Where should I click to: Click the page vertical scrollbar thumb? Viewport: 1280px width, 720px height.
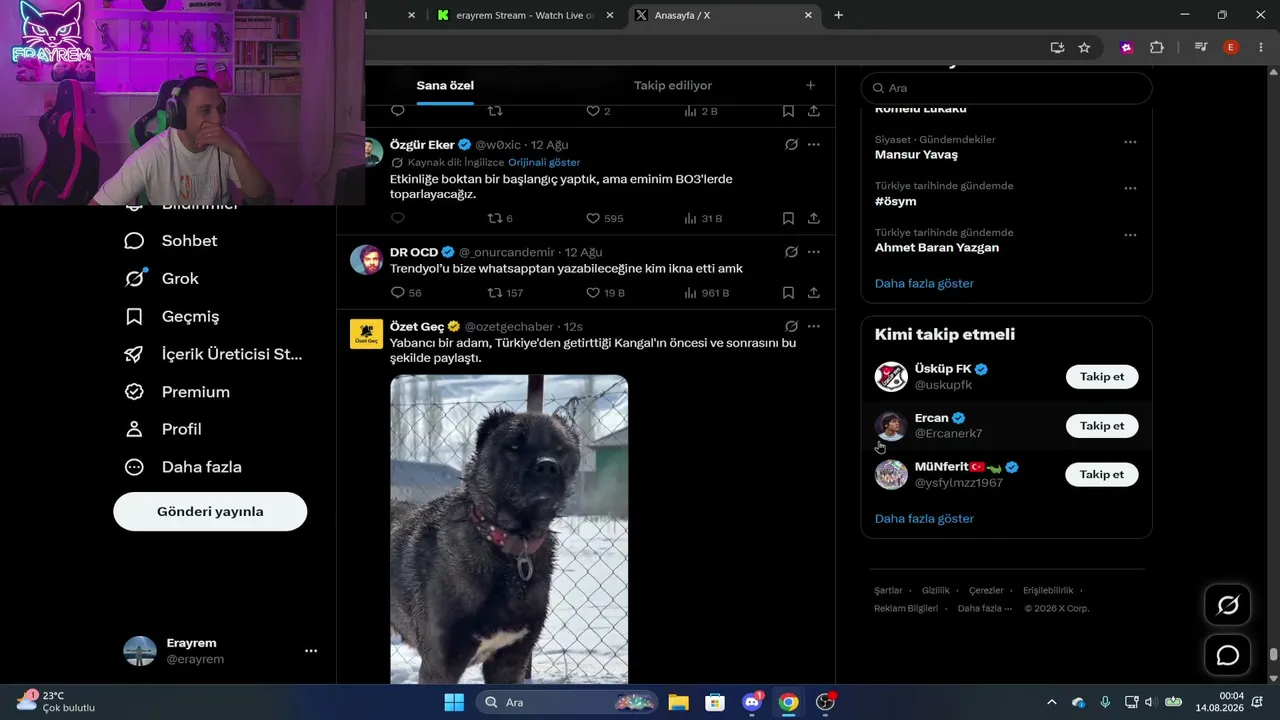pyautogui.click(x=1273, y=655)
